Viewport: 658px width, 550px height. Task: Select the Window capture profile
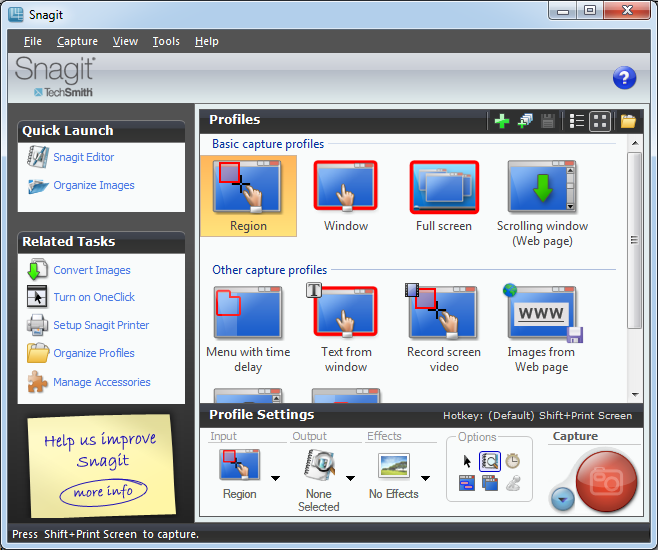[x=346, y=196]
